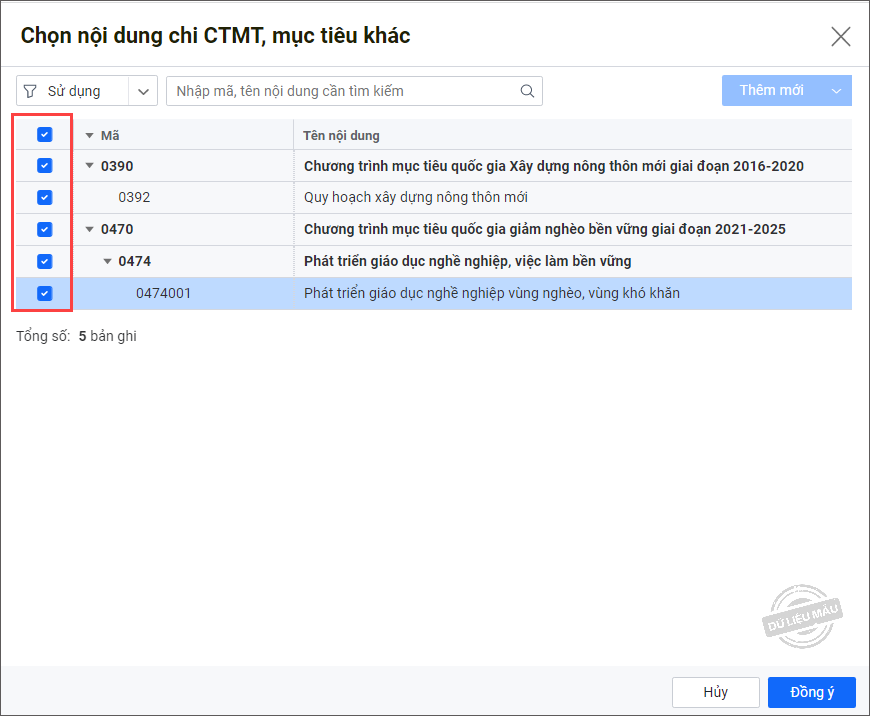This screenshot has width=870, height=716.
Task: Toggle the select-all header checkbox
Action: pyautogui.click(x=44, y=134)
